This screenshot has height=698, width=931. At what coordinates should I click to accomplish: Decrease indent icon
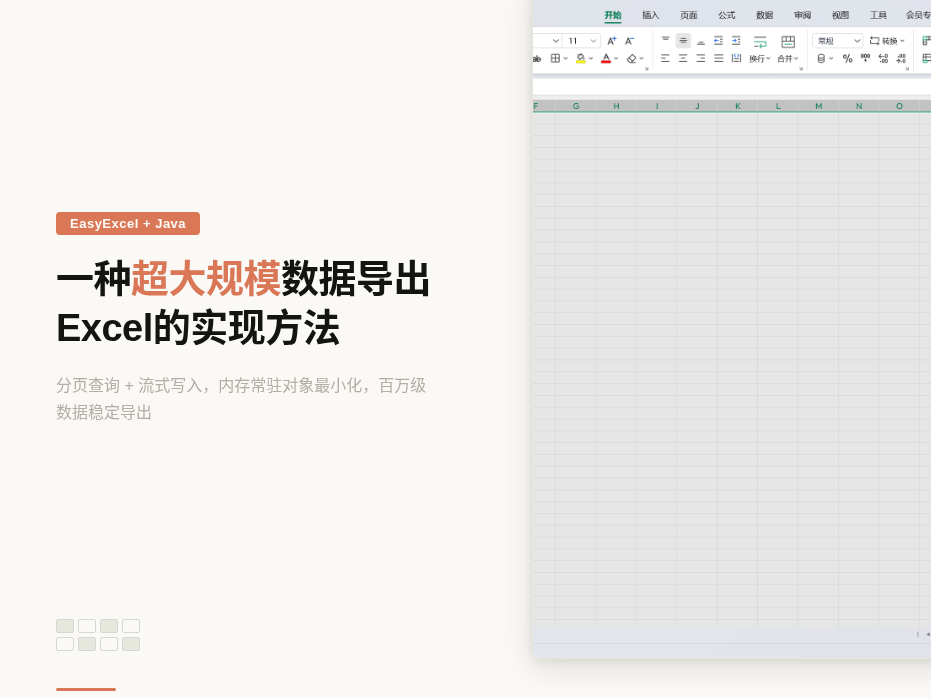coord(718,40)
